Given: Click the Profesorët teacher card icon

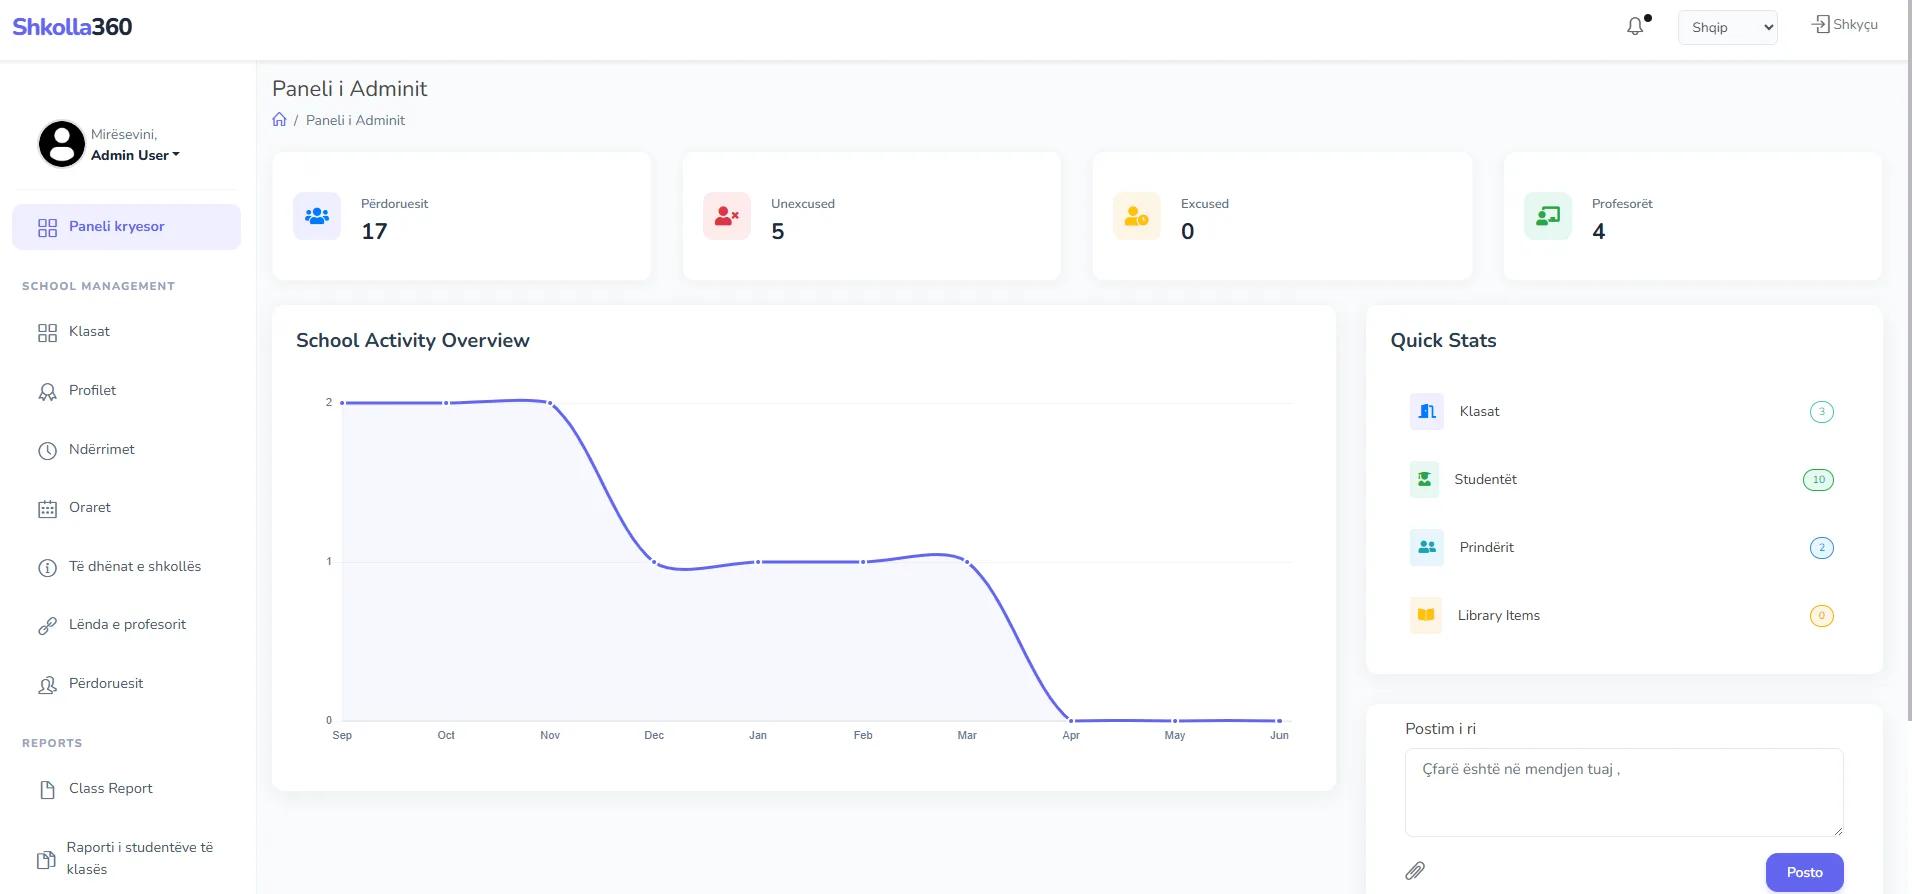Looking at the screenshot, I should tap(1548, 216).
